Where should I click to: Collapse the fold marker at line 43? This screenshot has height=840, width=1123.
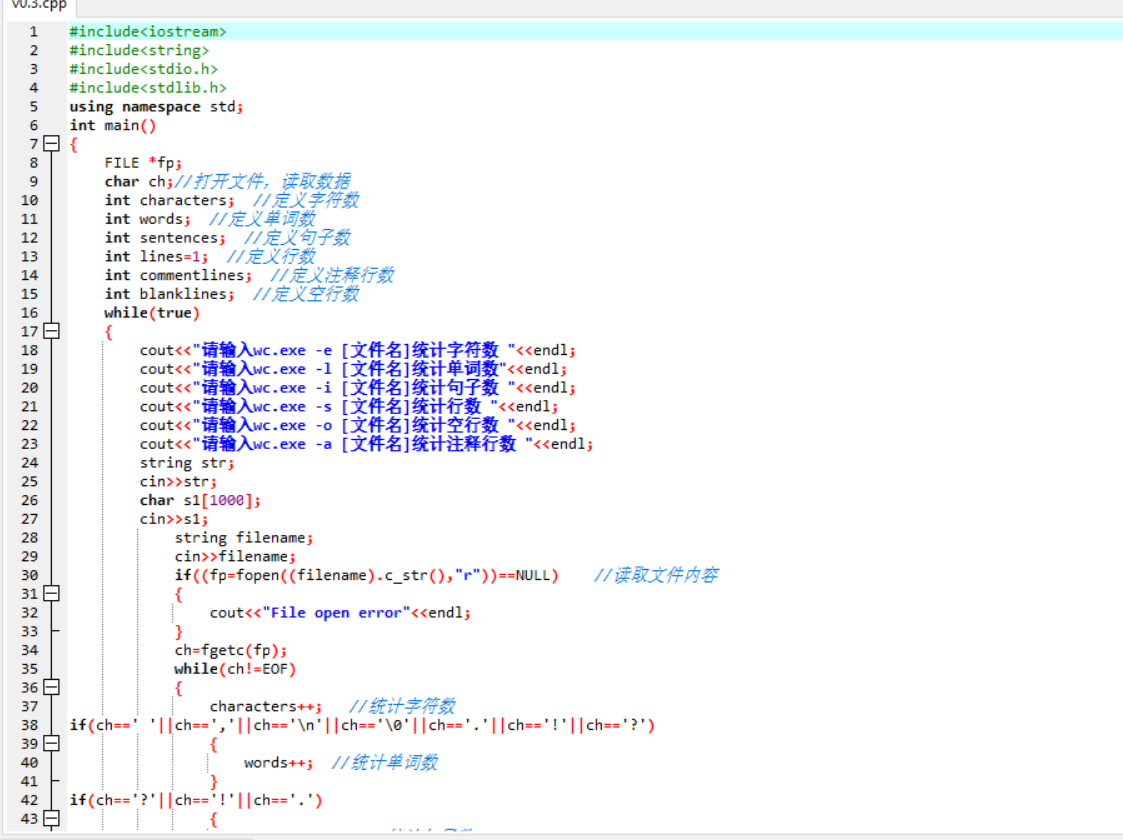[51, 819]
